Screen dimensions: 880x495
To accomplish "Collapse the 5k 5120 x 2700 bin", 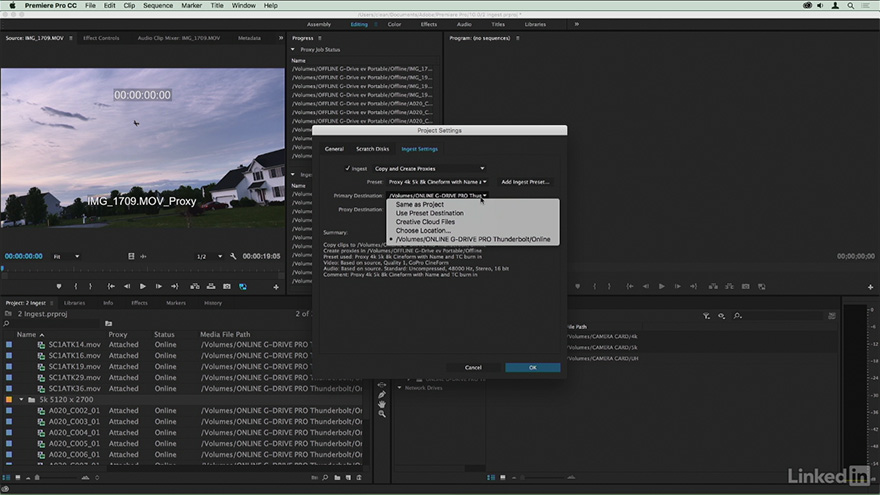I will (21, 400).
